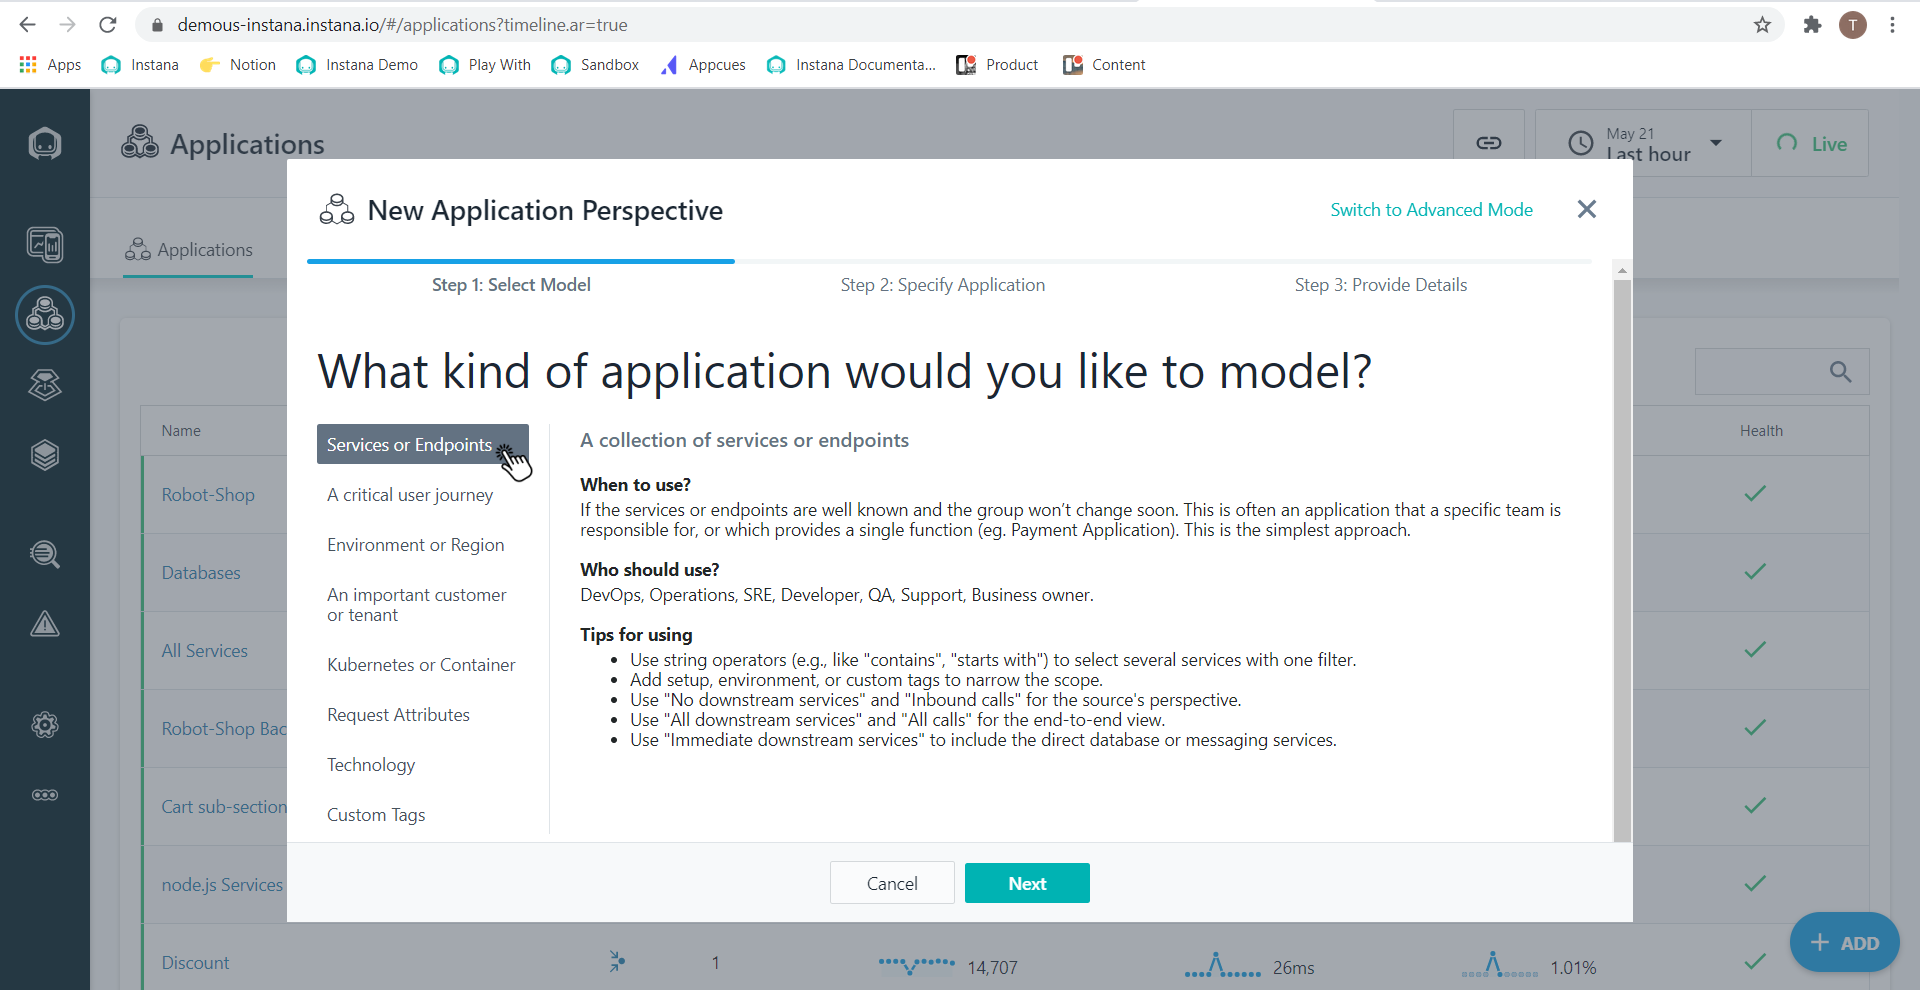Select the Kubernetes or Container model

(x=421, y=665)
